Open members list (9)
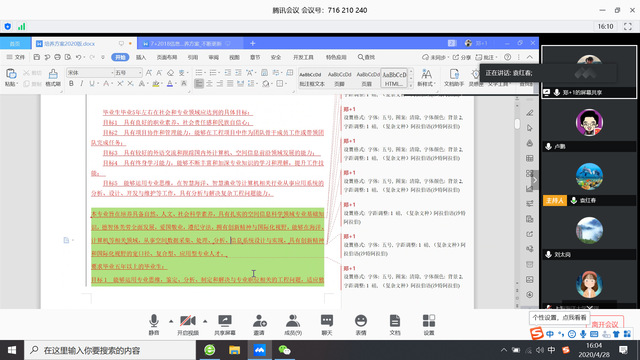This screenshot has width=640, height=360. (x=293, y=324)
